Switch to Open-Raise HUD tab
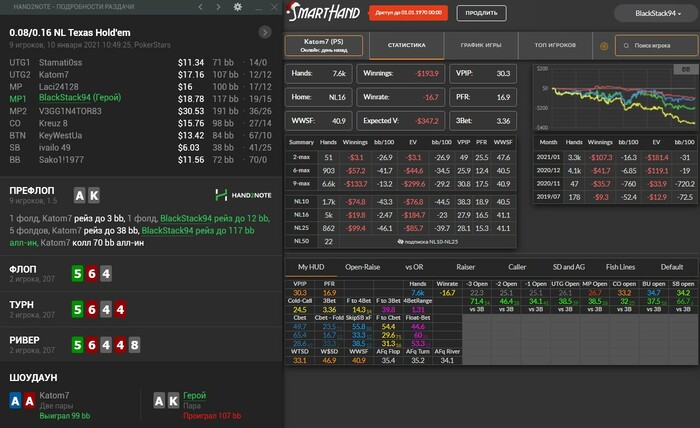This screenshot has height=428, width=700. [362, 267]
